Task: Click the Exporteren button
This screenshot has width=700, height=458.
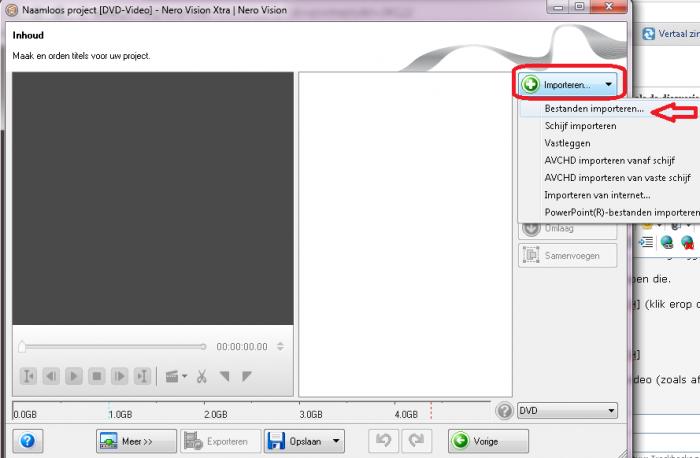Action: tap(221, 441)
